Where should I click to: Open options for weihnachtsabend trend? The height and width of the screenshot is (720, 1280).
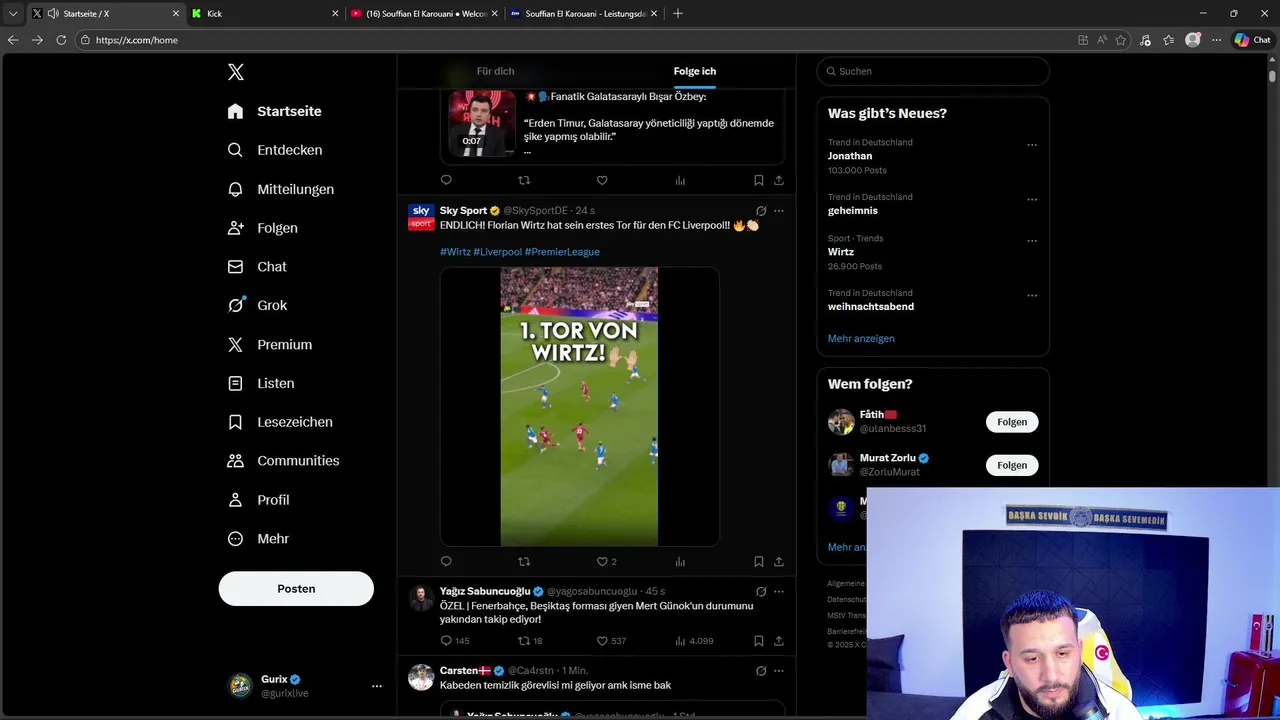pyautogui.click(x=1032, y=296)
